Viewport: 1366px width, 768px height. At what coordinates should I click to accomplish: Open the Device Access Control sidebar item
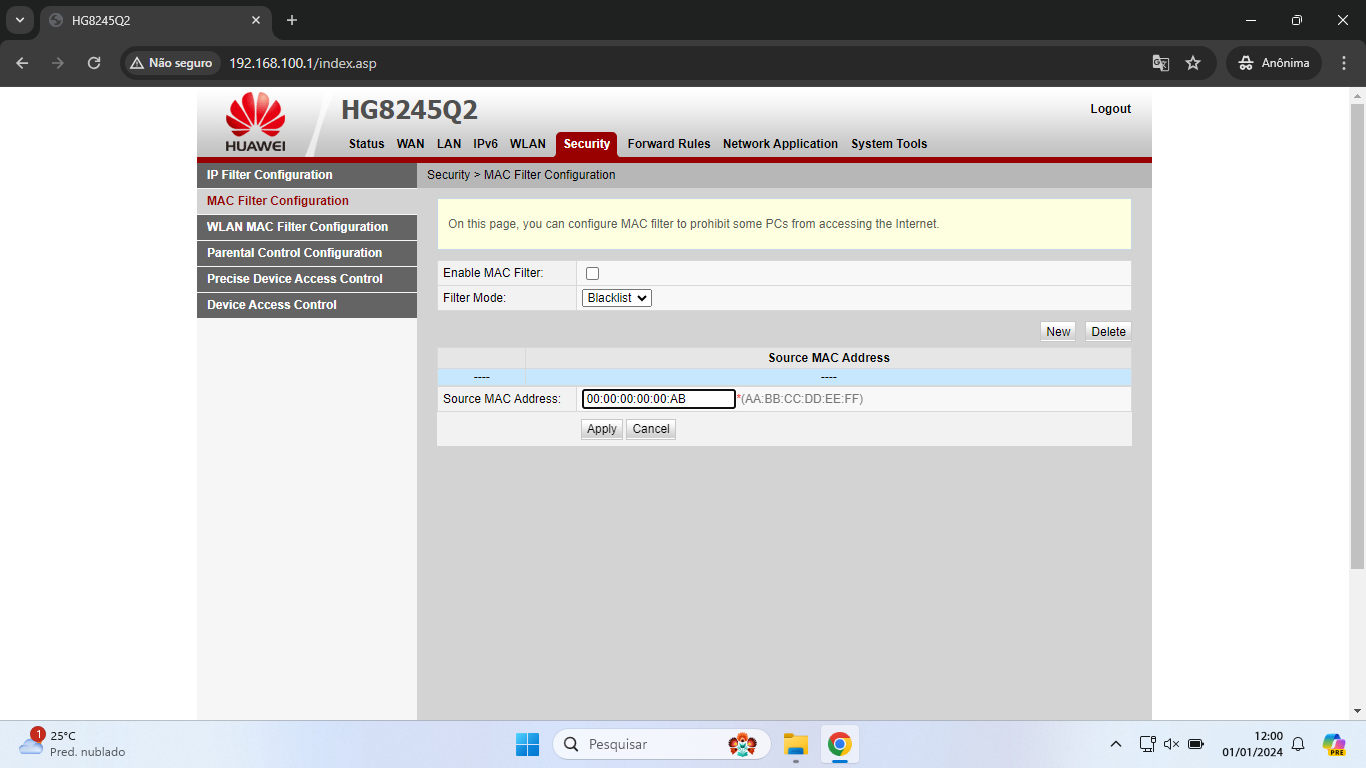tap(307, 305)
